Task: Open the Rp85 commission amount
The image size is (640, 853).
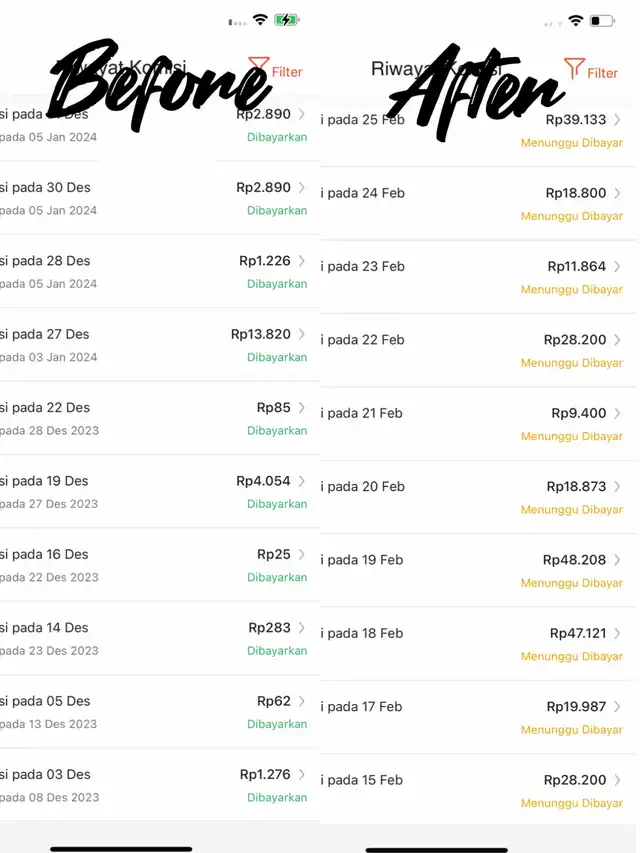Action: pos(274,407)
